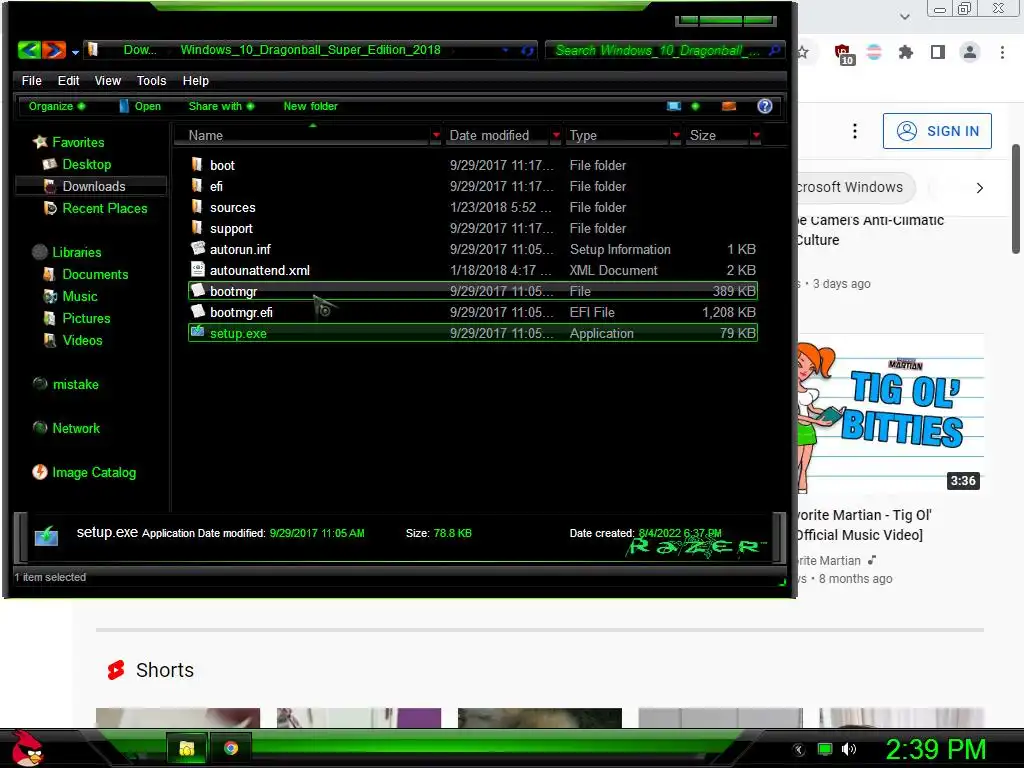Expand the Organize dropdown
Viewport: 1024px width, 768px height.
coord(57,106)
